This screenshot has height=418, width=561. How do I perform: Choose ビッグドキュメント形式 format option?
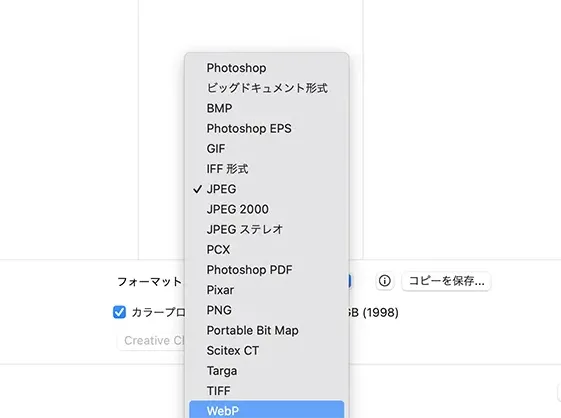pos(267,88)
